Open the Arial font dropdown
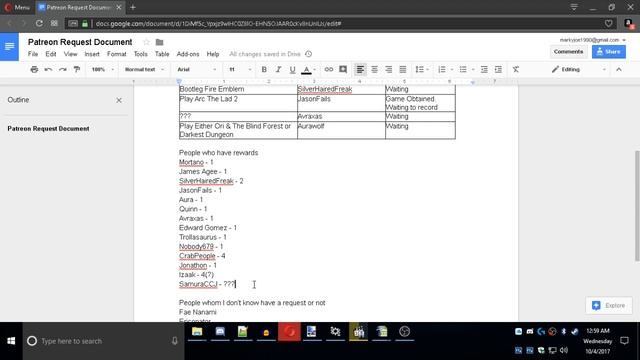Image resolution: width=640 pixels, height=360 pixels. (x=196, y=69)
